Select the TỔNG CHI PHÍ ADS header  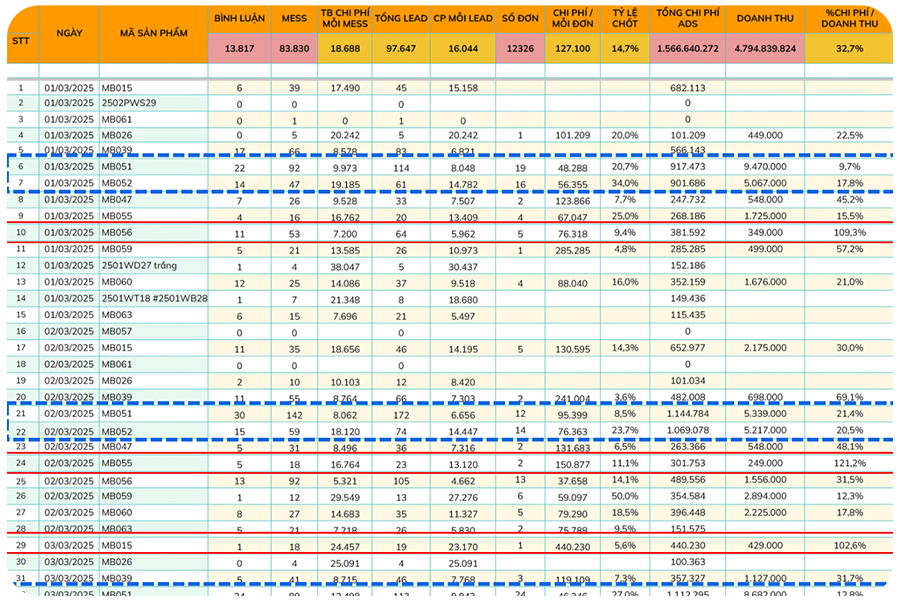click(x=687, y=19)
